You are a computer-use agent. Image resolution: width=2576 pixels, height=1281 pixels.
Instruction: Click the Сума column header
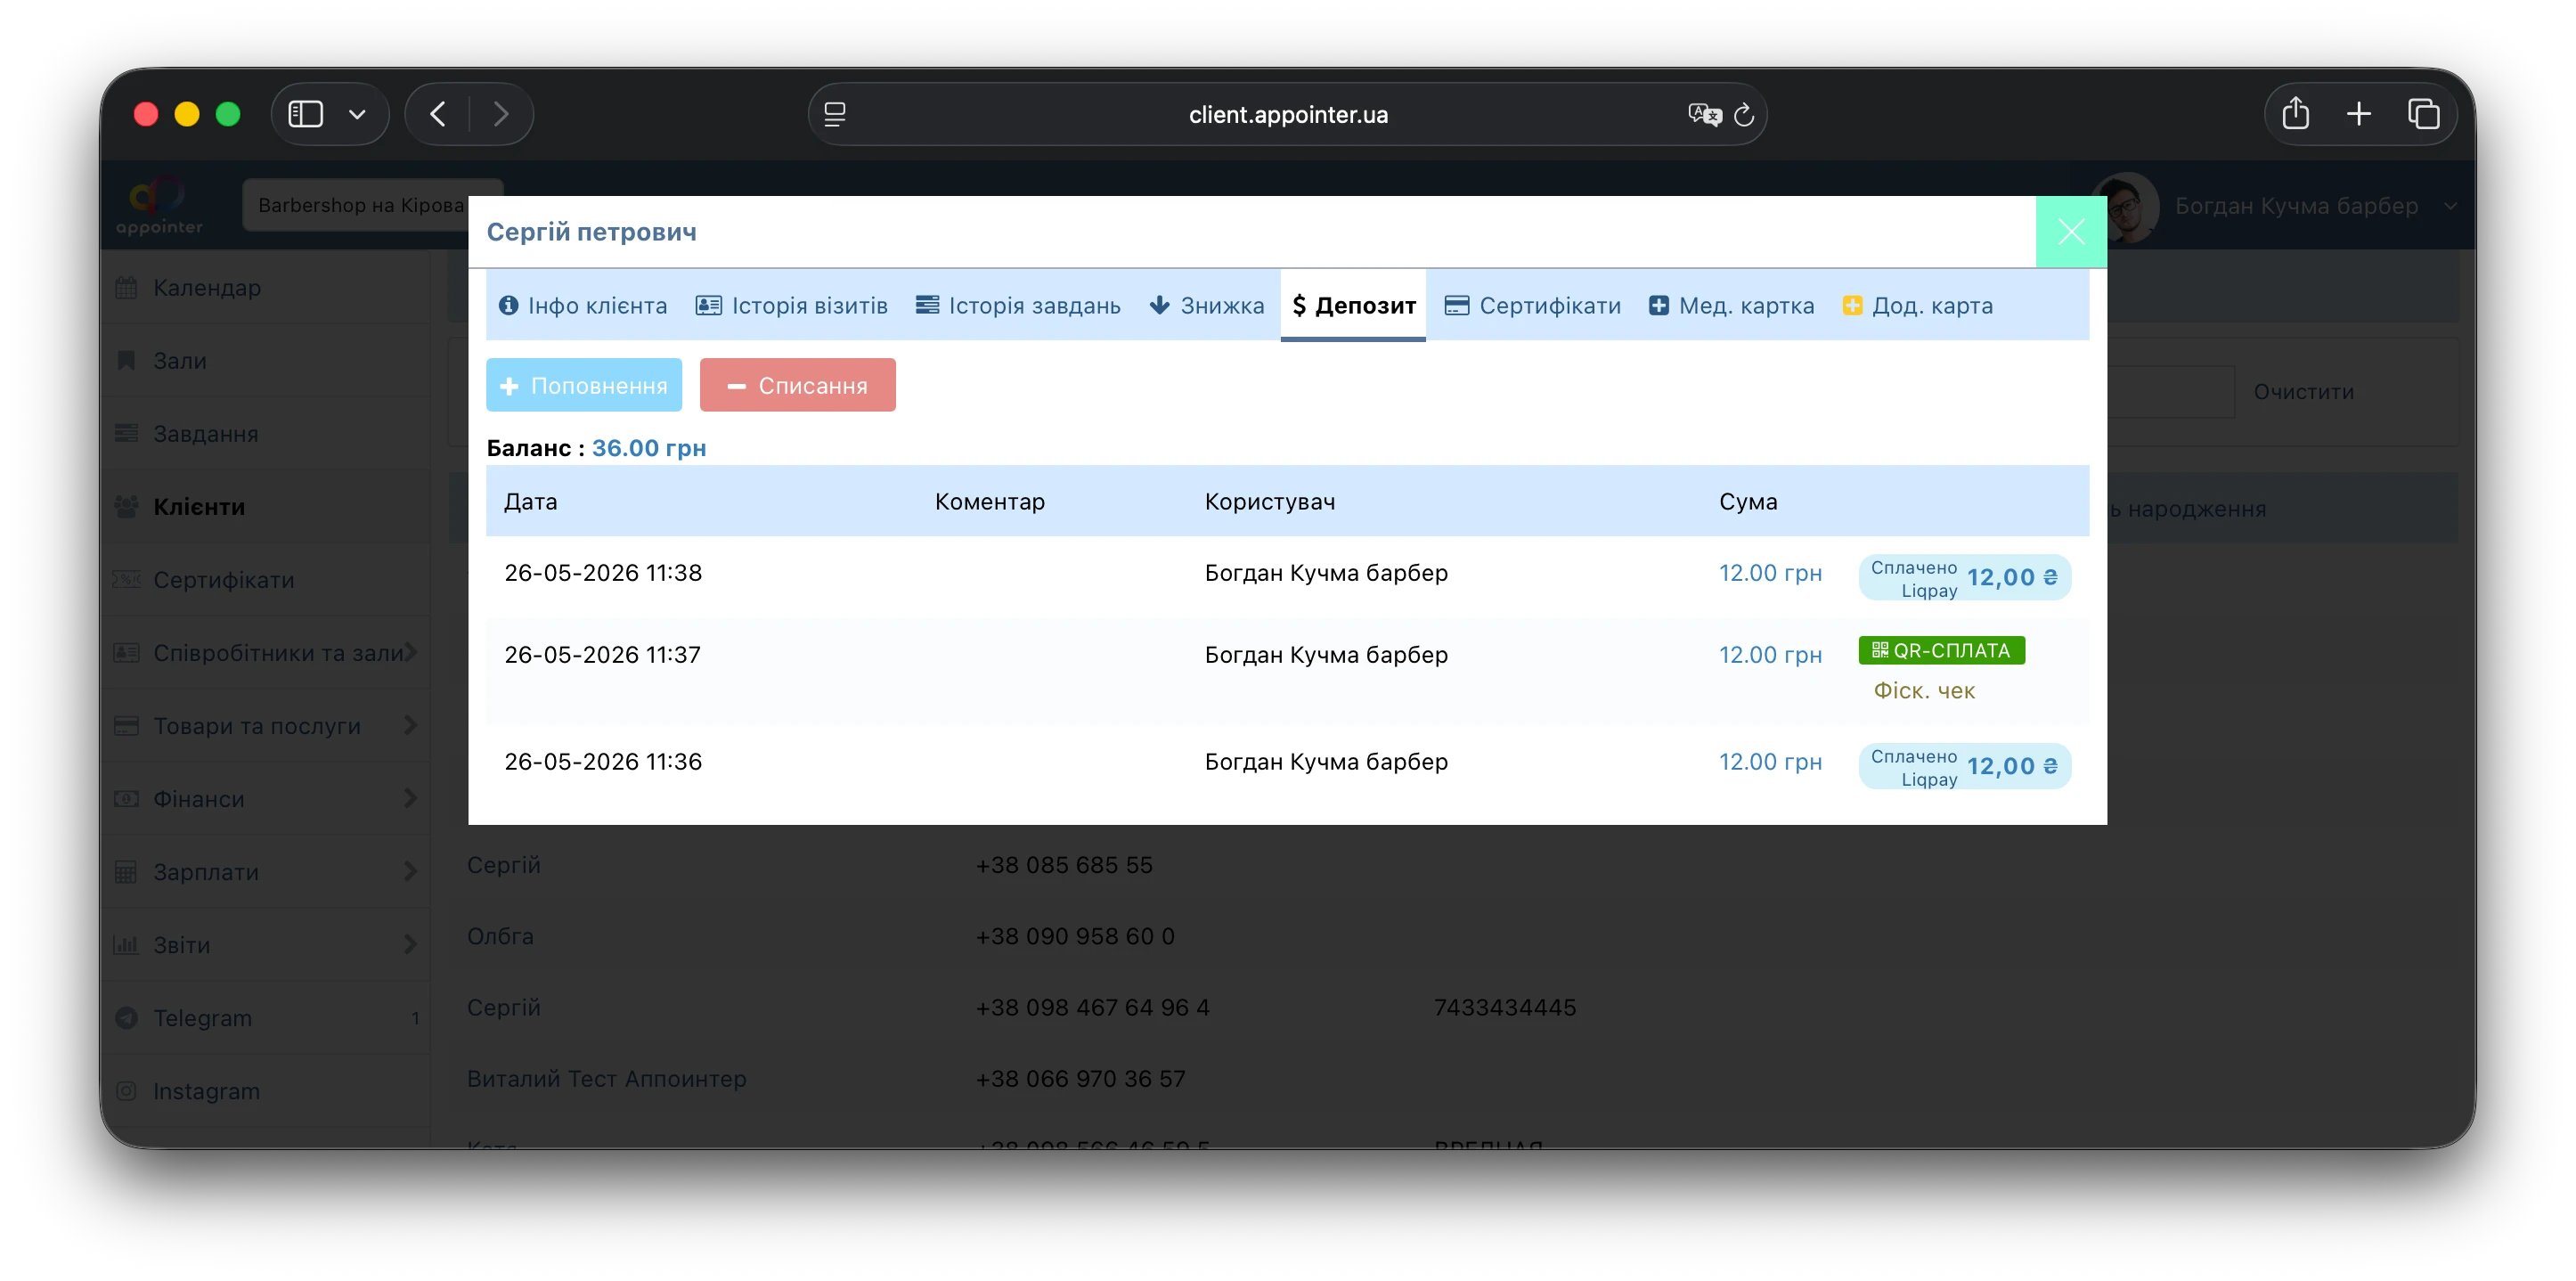1748,501
